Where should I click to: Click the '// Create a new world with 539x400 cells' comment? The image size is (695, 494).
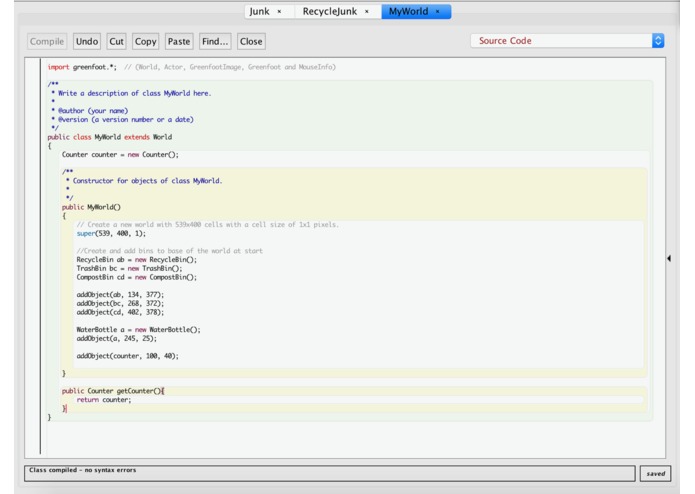(x=208, y=225)
